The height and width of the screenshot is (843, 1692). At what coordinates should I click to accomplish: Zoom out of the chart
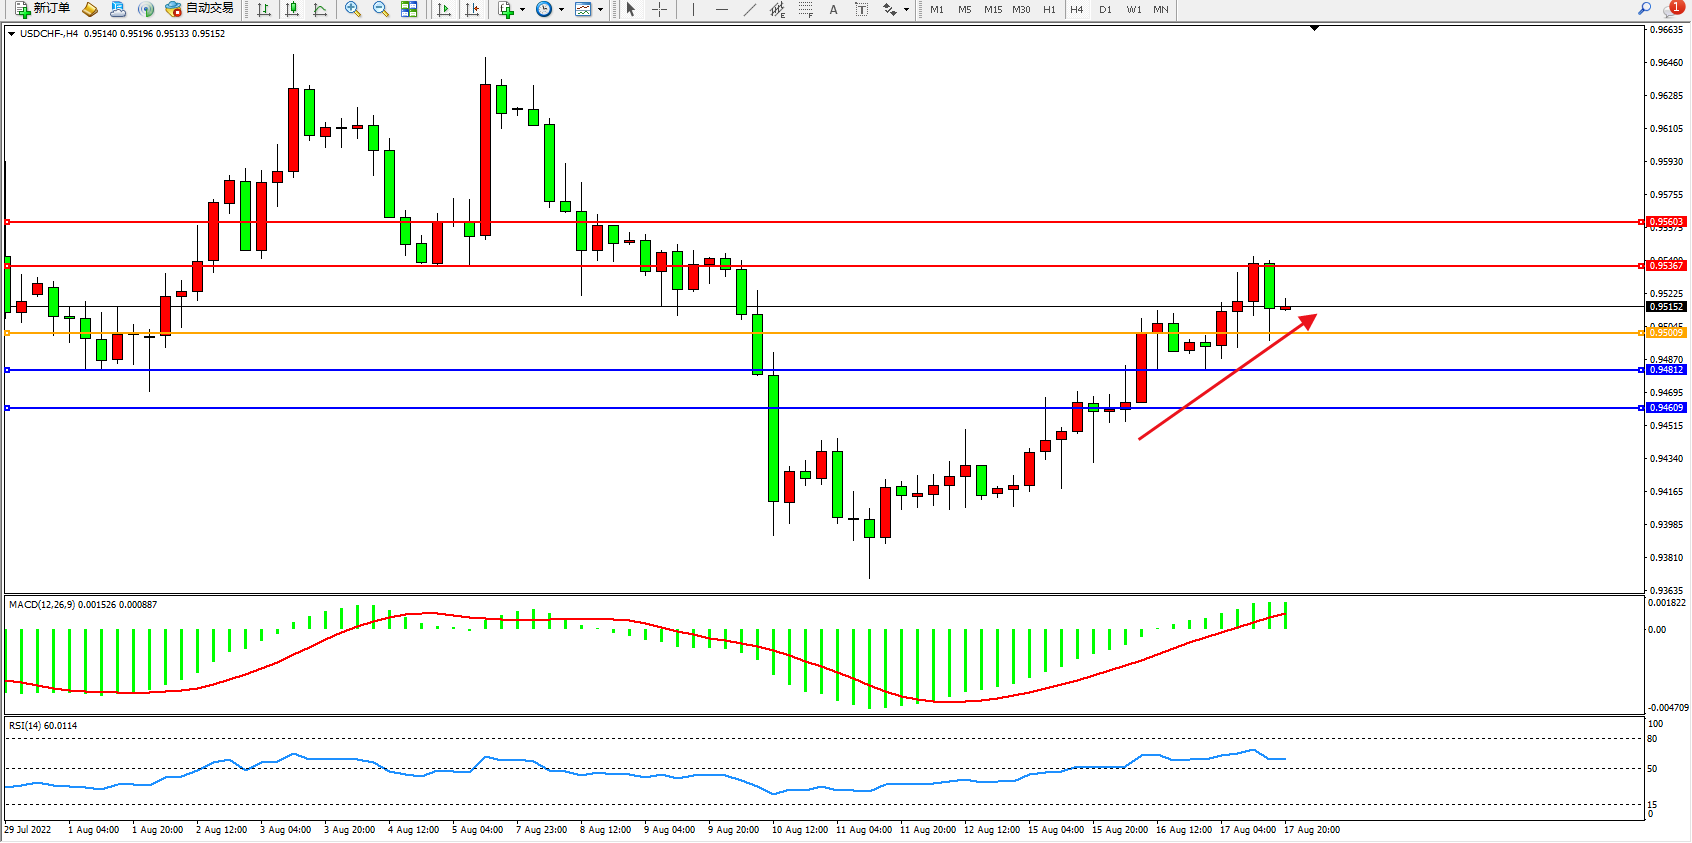click(x=380, y=9)
